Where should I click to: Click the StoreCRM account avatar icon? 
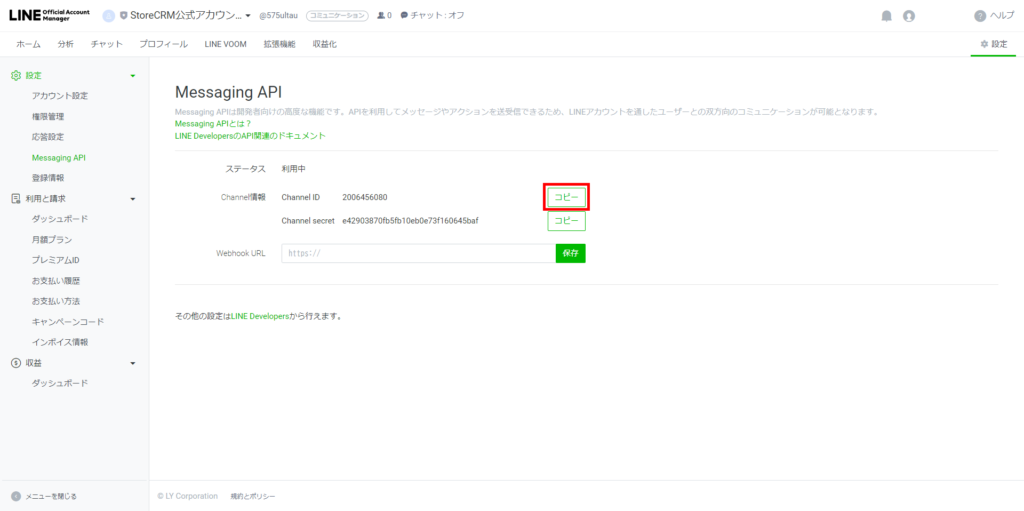(109, 16)
